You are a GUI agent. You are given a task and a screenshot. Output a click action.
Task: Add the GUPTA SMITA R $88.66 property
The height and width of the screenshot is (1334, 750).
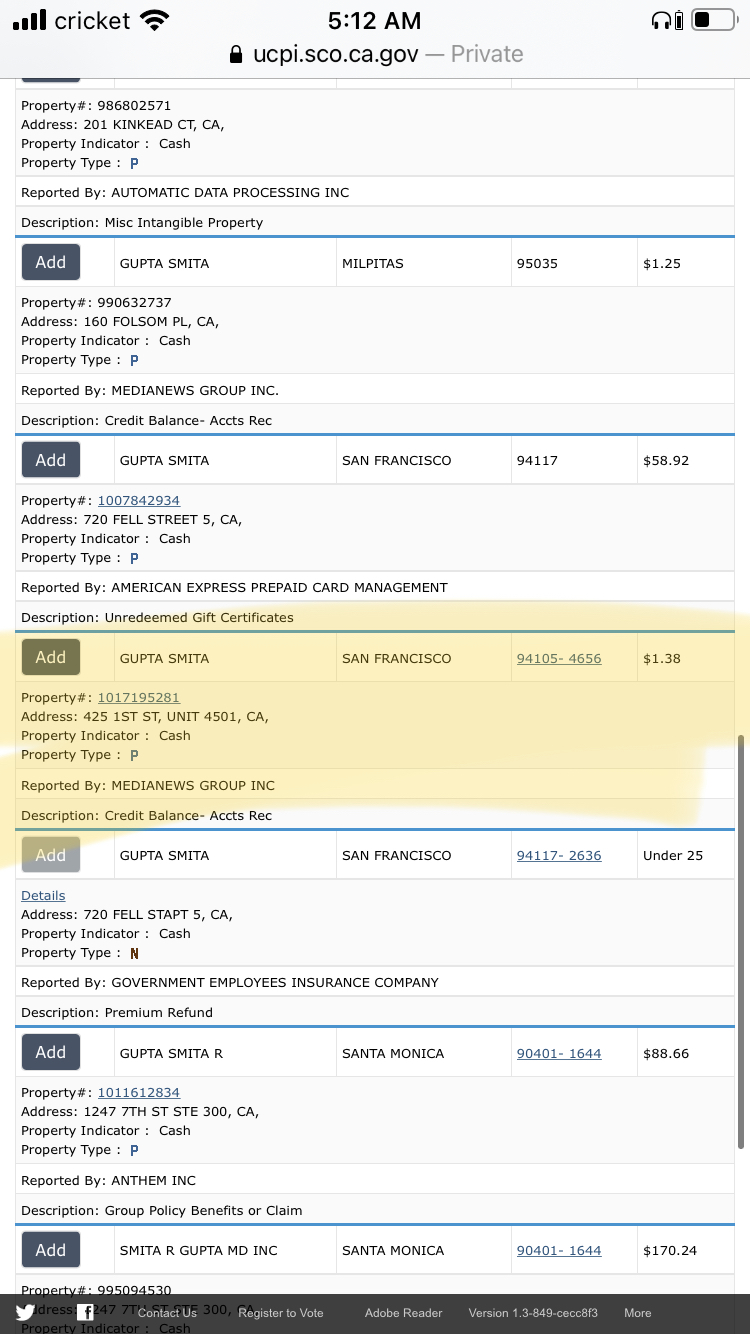click(51, 1052)
